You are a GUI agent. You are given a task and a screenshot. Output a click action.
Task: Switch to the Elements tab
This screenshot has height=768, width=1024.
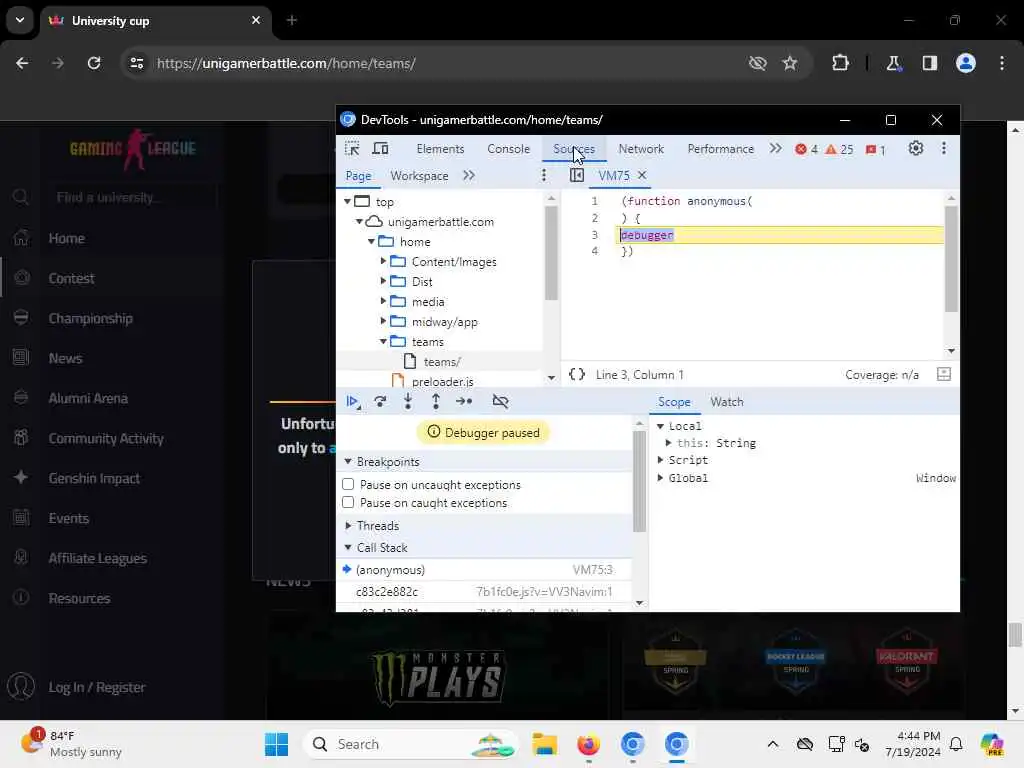coord(440,149)
